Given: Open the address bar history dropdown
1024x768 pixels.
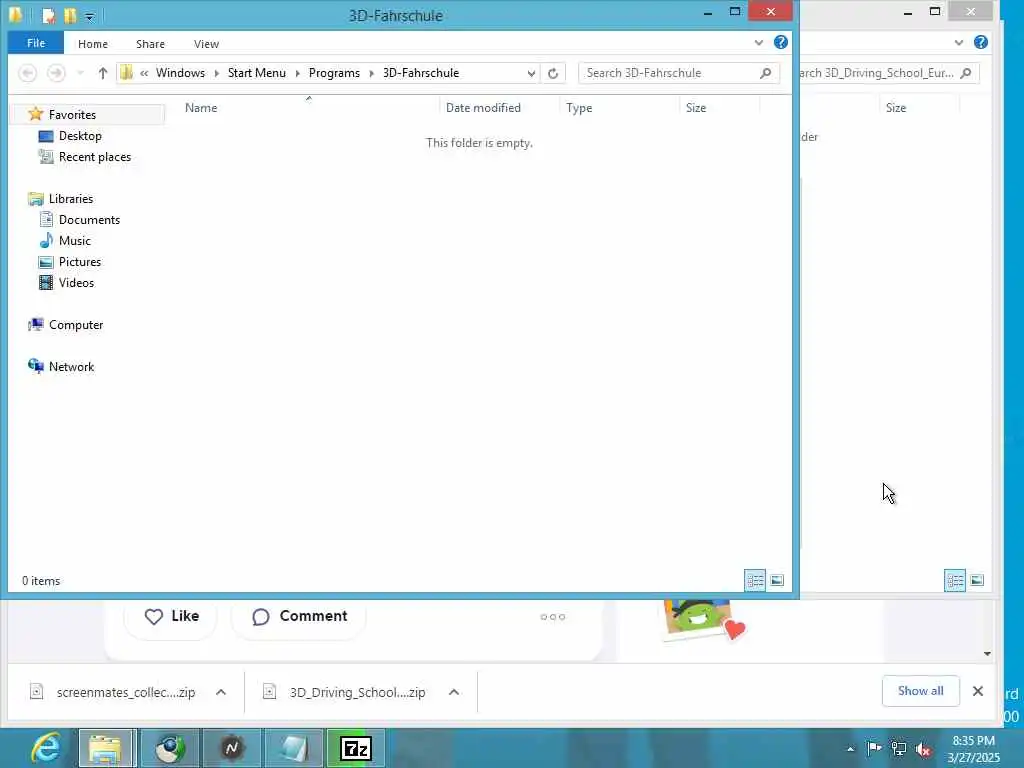Looking at the screenshot, I should coord(531,74).
